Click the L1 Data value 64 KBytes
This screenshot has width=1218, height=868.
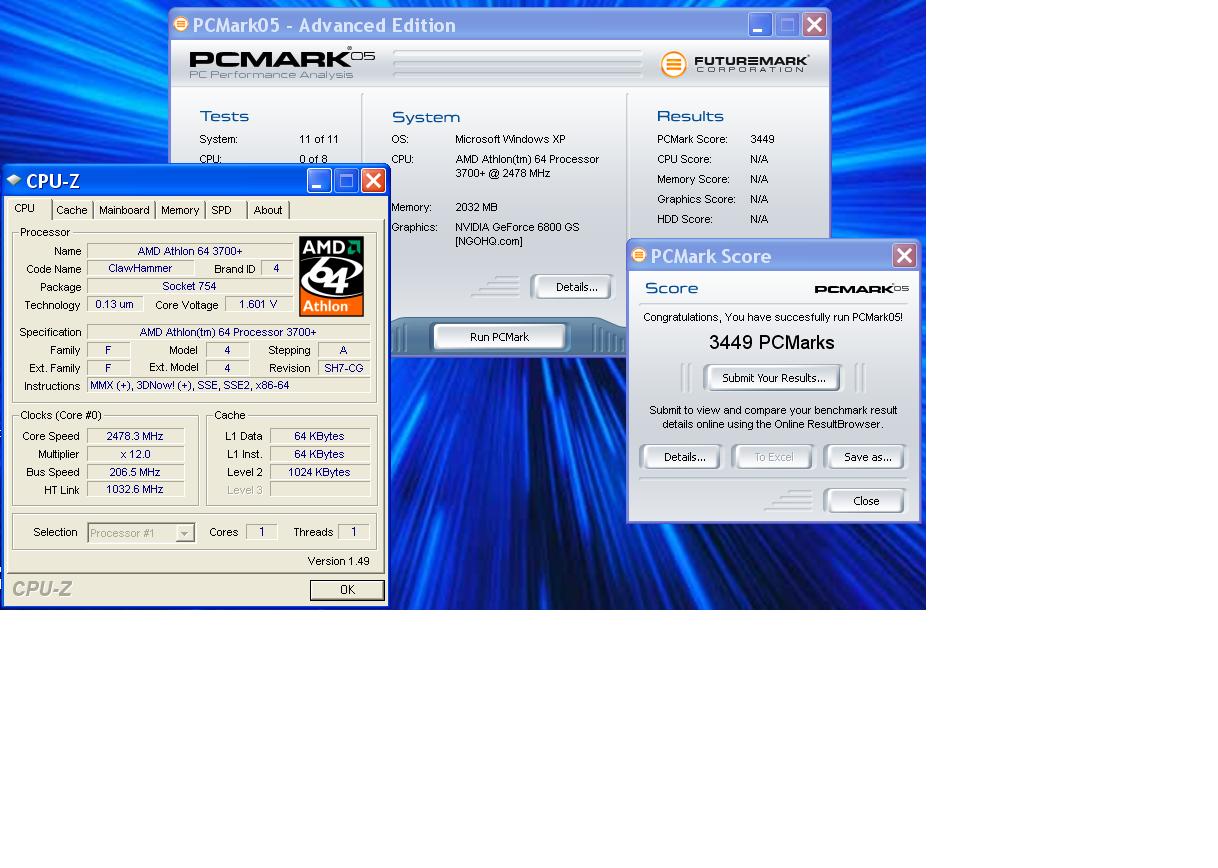point(320,436)
